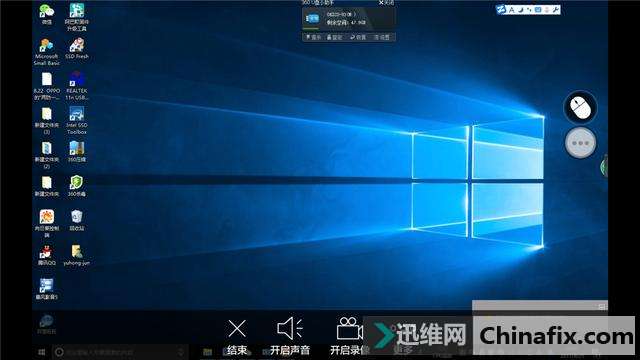Launch the 向日葵控制端 (Sunflower) shortcut
Image resolution: width=640 pixels, height=360 pixels.
(47, 223)
